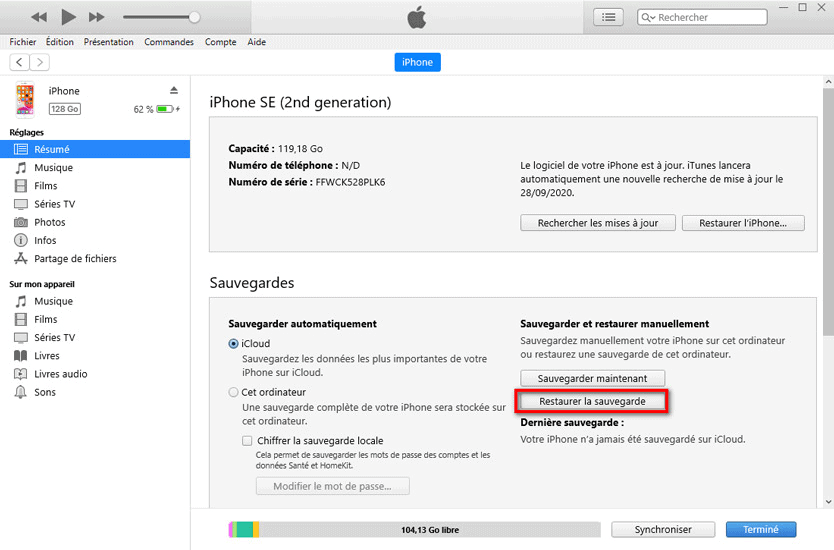Click the Play button in the toolbar
Viewport: 834px width, 550px height.
click(x=68, y=17)
